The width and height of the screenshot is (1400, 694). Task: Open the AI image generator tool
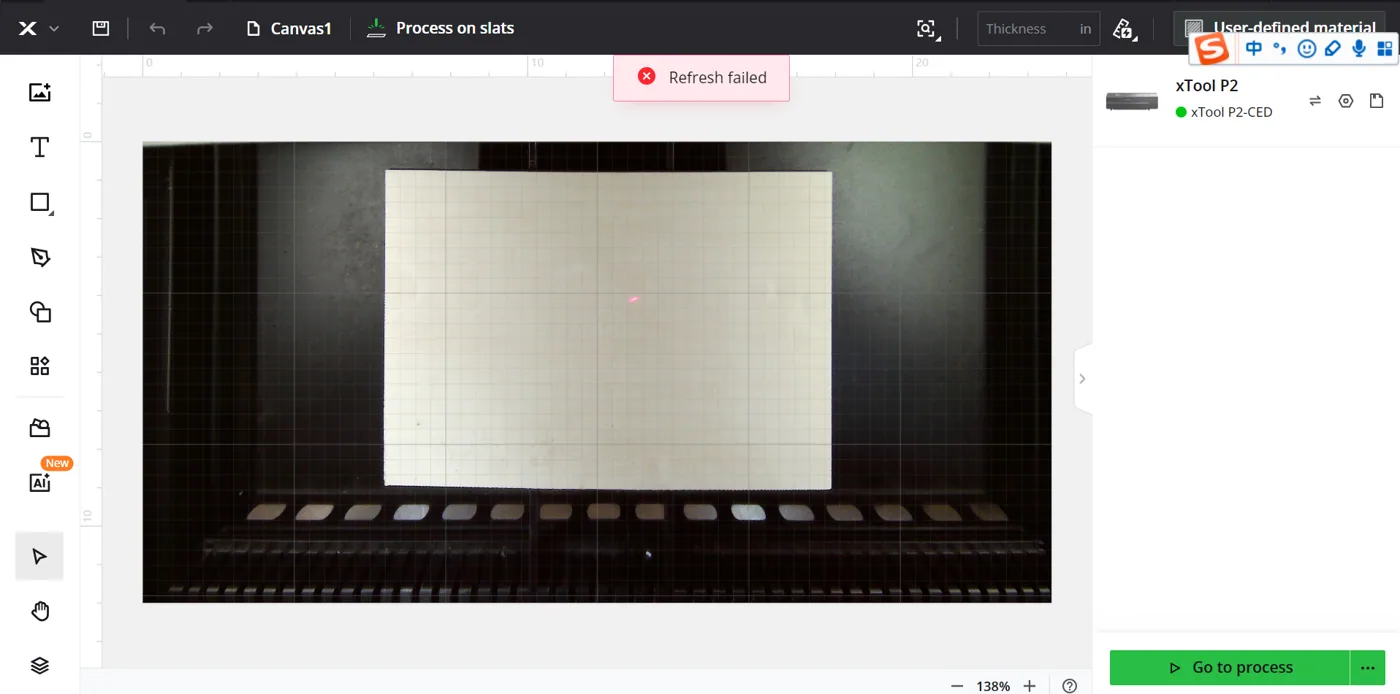pos(40,483)
